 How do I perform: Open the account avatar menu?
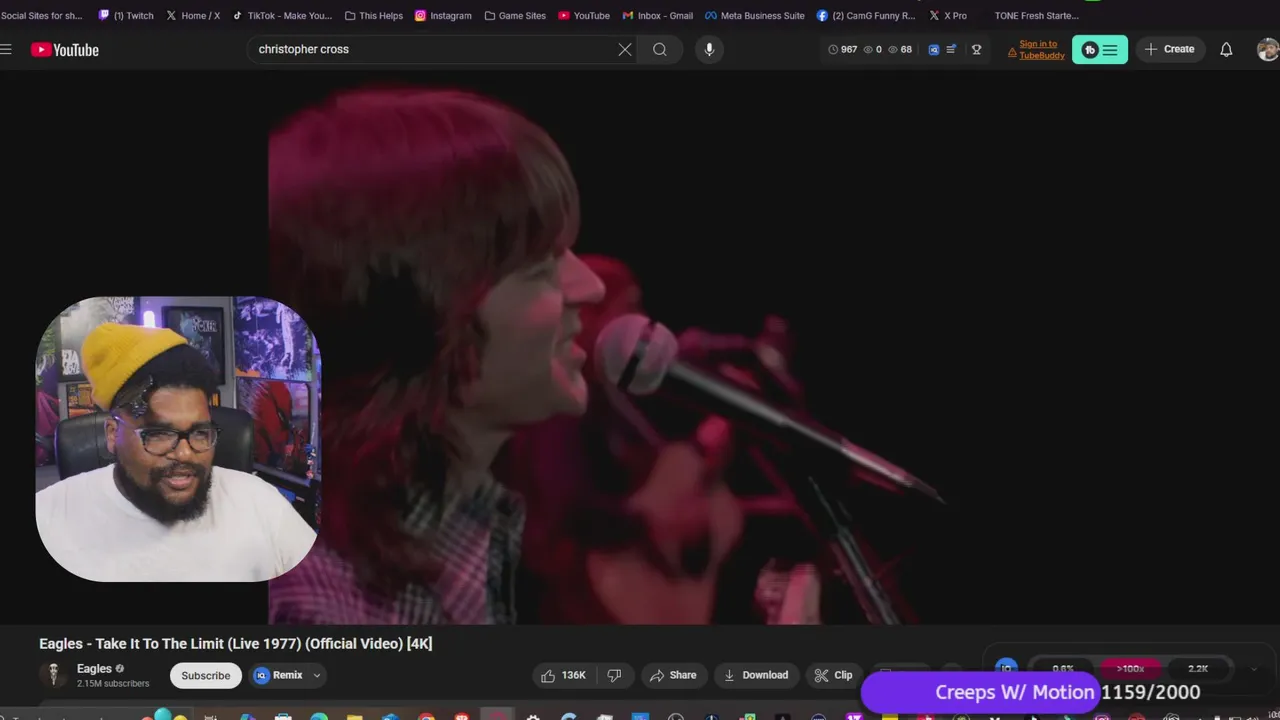click(1268, 49)
